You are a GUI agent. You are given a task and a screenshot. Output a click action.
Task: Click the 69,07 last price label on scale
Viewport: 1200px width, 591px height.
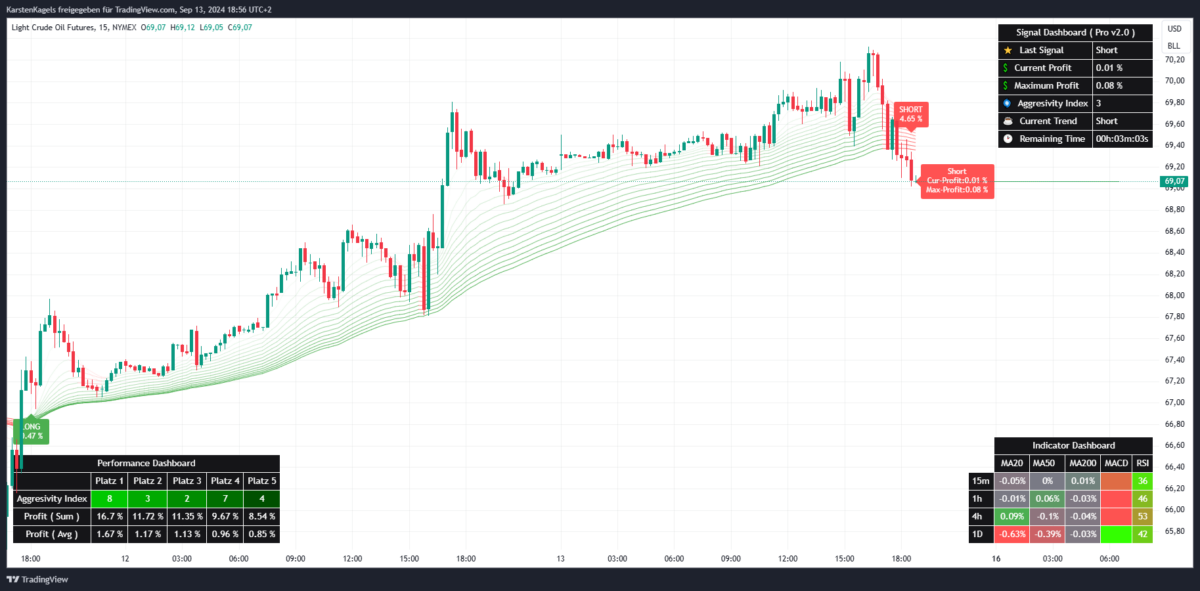pos(1173,181)
